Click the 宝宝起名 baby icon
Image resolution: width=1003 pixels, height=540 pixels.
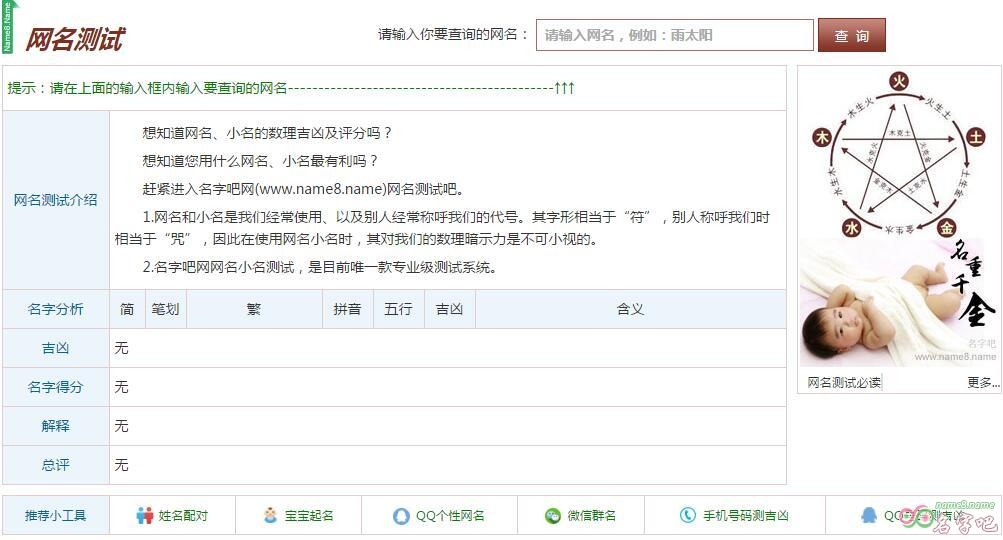point(271,515)
